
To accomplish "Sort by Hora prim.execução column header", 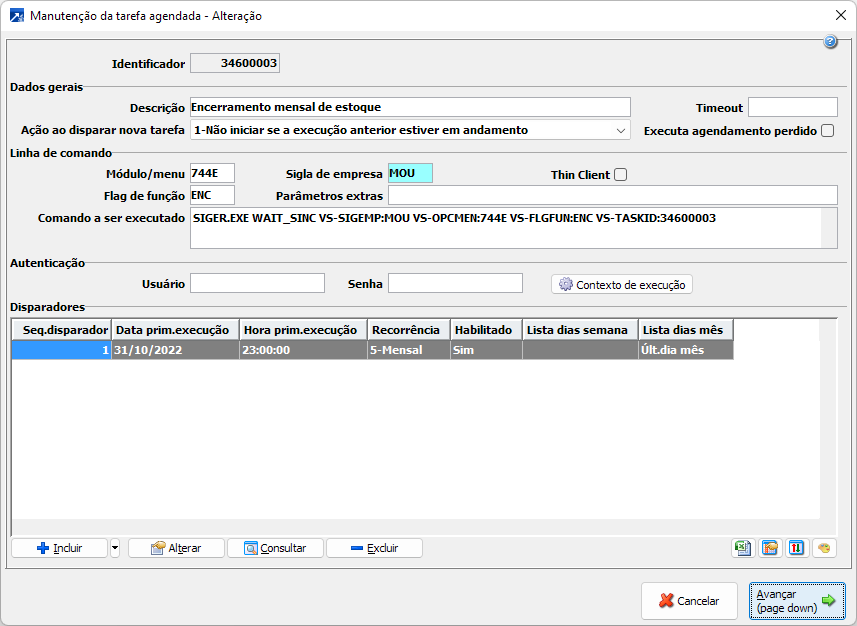I will click(303, 330).
